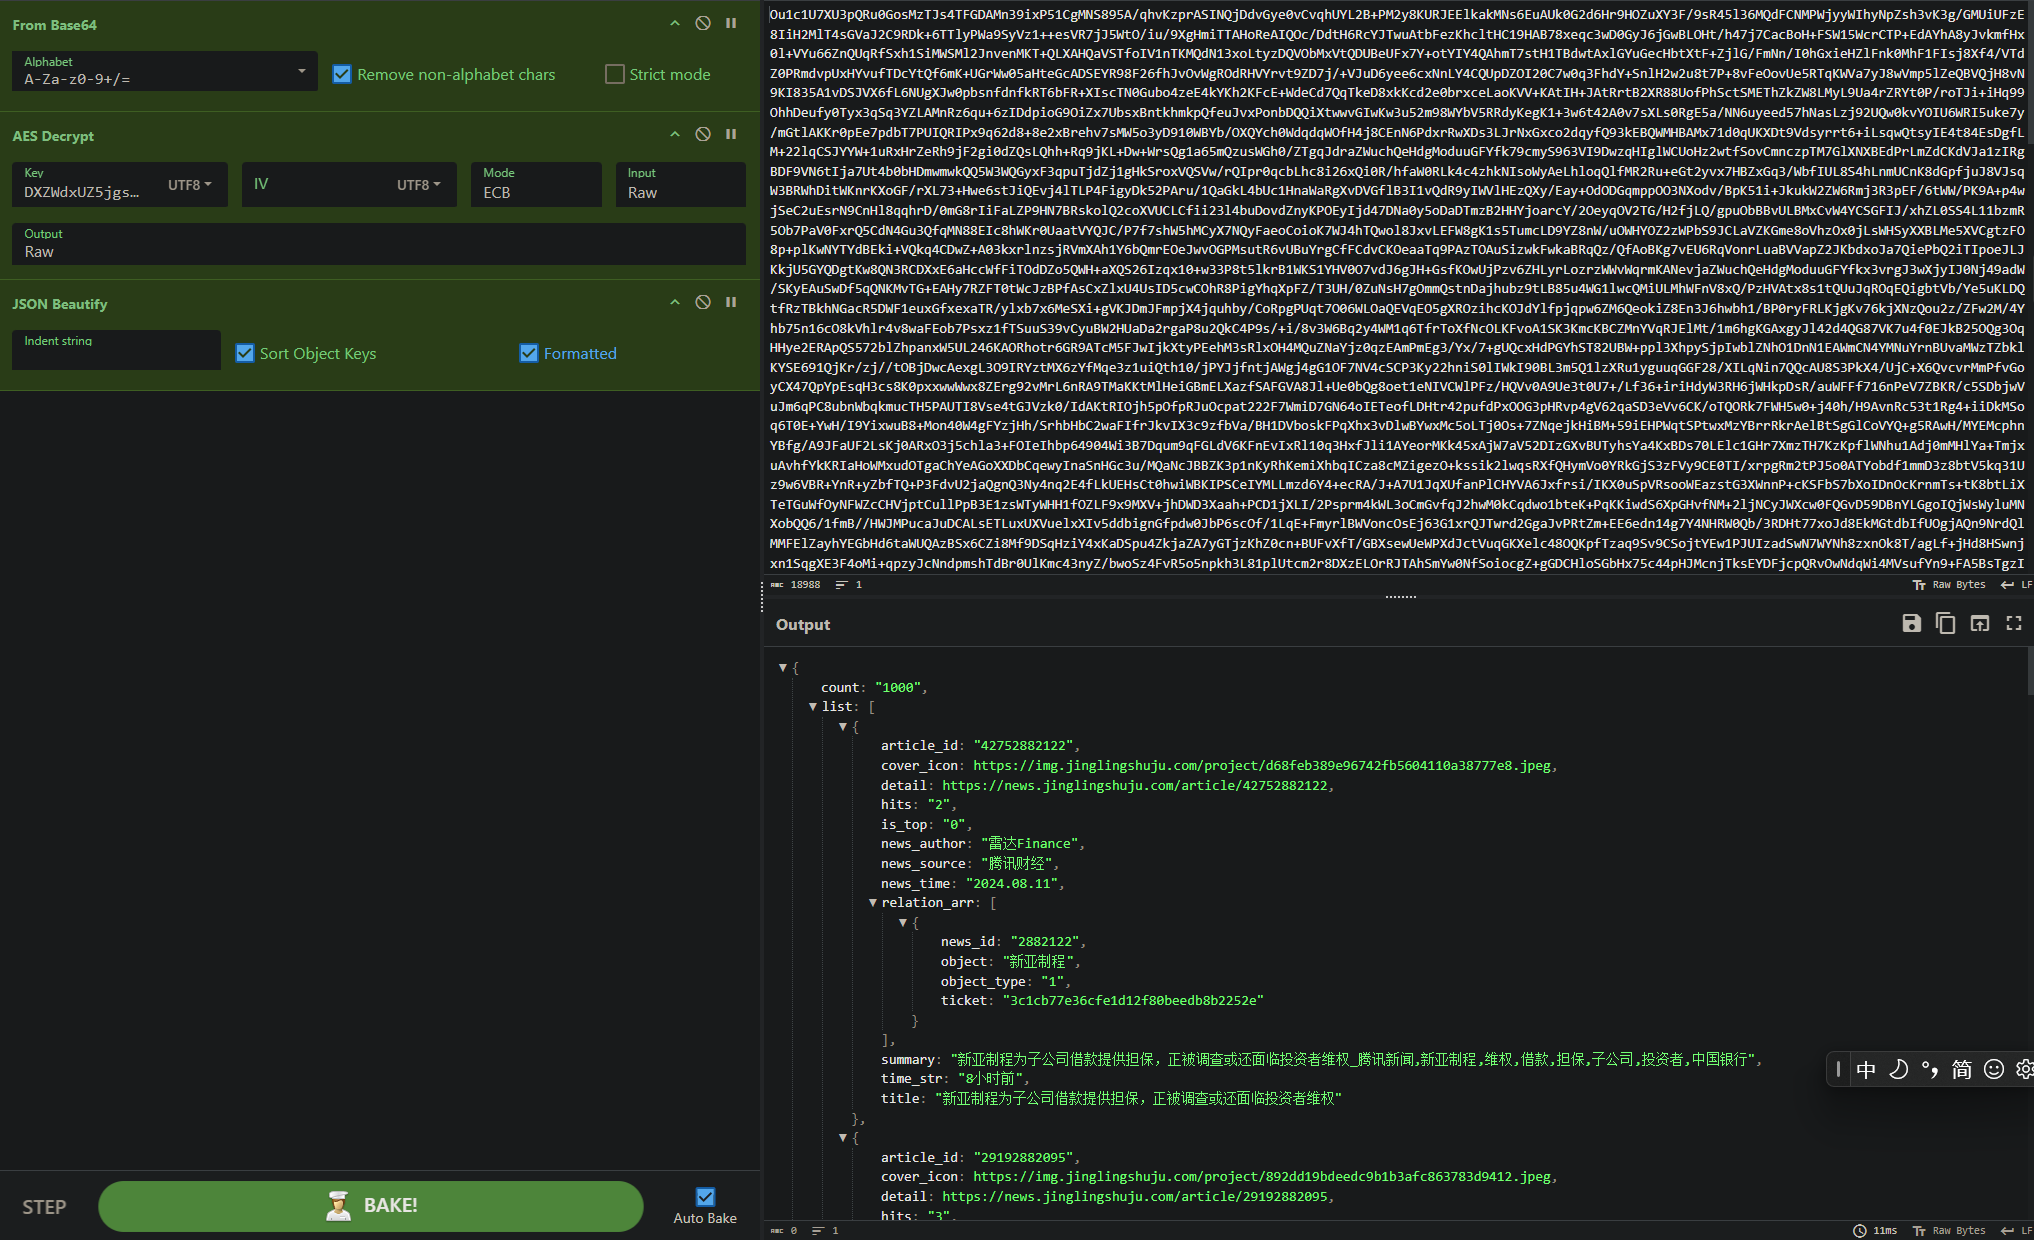
Task: Toggle Sort Object Keys checkbox
Action: coord(245,353)
